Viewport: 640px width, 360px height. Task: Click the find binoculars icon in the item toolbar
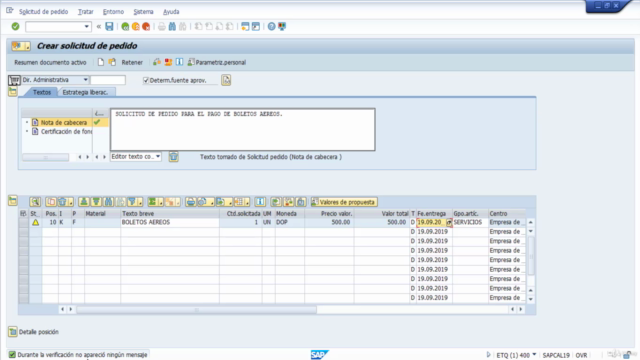click(x=108, y=202)
